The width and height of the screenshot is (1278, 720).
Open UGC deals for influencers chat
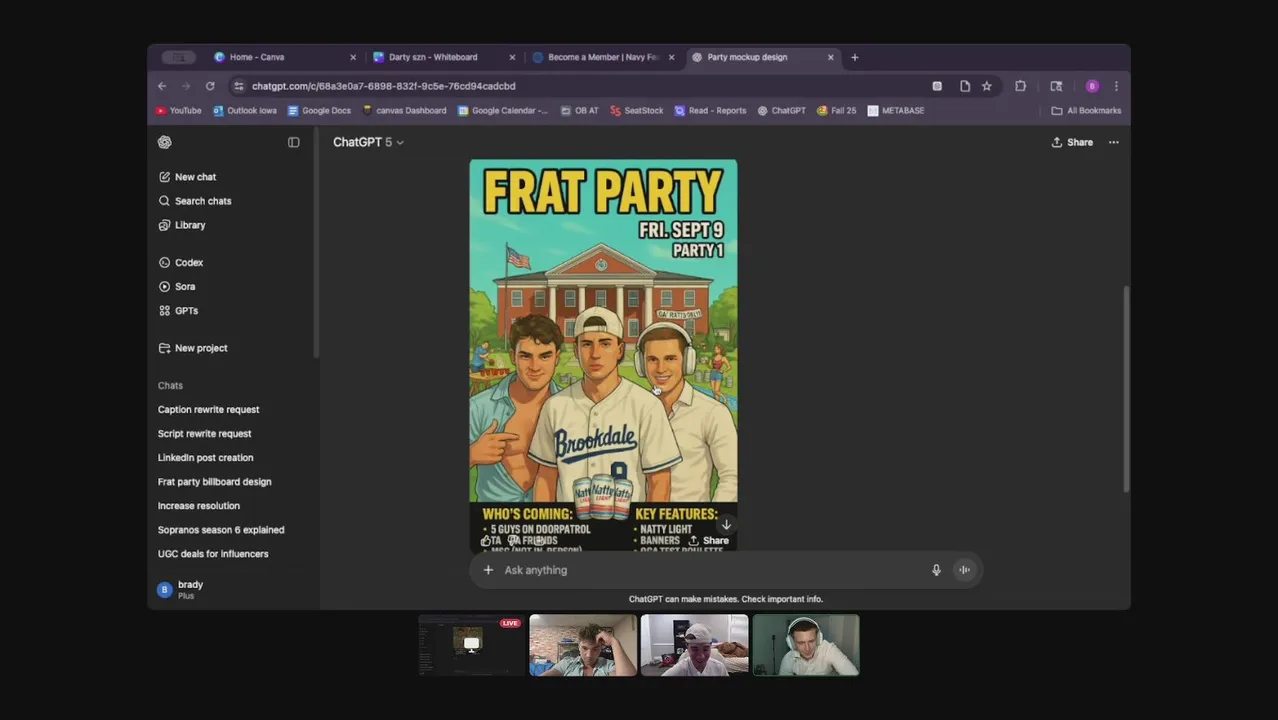[x=213, y=553]
